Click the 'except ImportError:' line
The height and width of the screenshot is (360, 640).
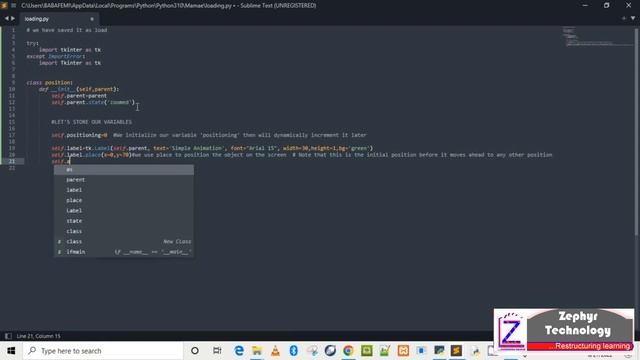(x=56, y=56)
